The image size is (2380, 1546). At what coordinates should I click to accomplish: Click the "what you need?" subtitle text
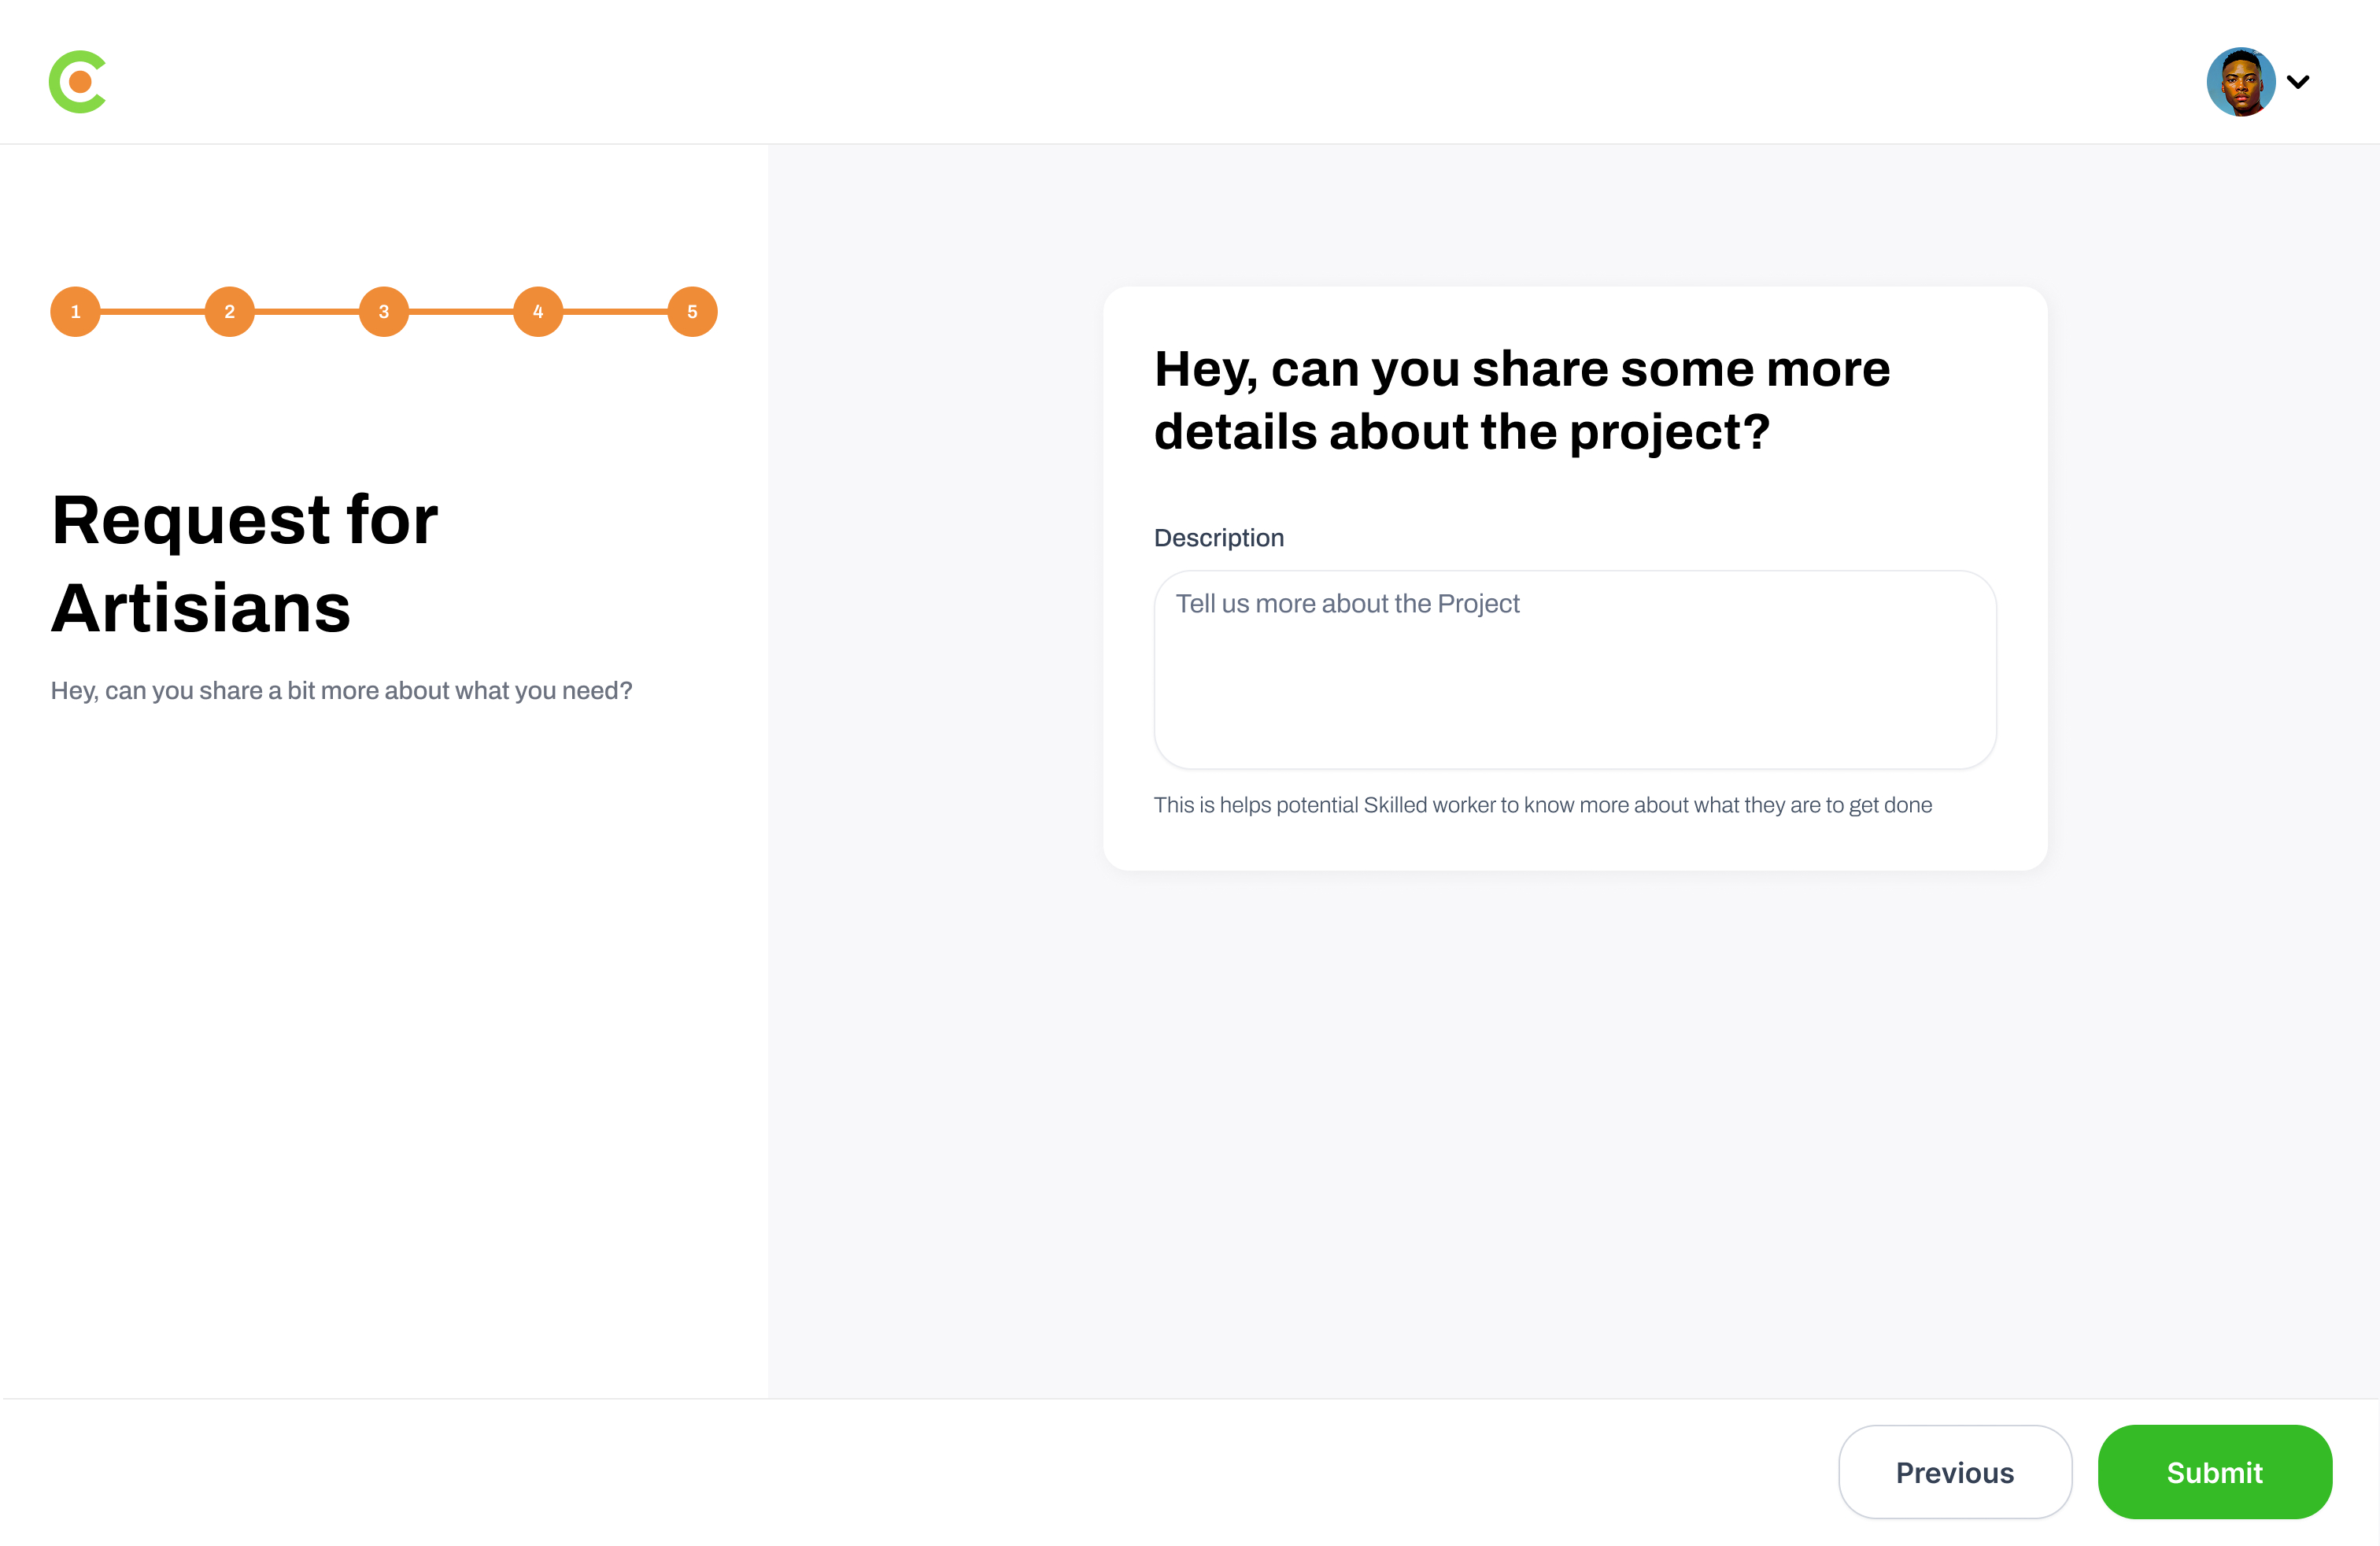[341, 691]
